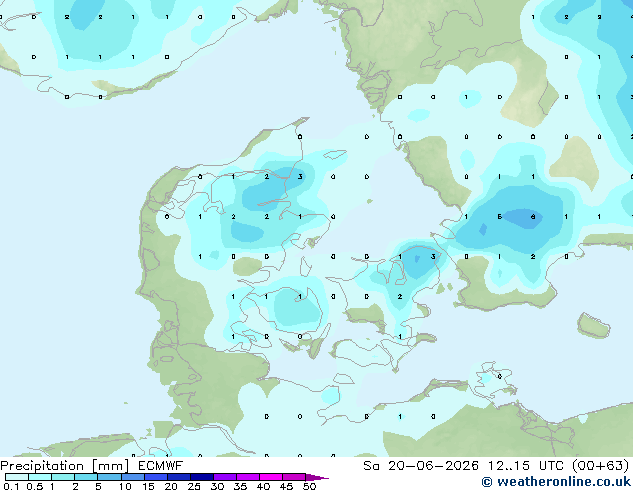Click the legend swatch between 15 and 20
Viewport: 634px width, 490px height.
click(x=156, y=477)
